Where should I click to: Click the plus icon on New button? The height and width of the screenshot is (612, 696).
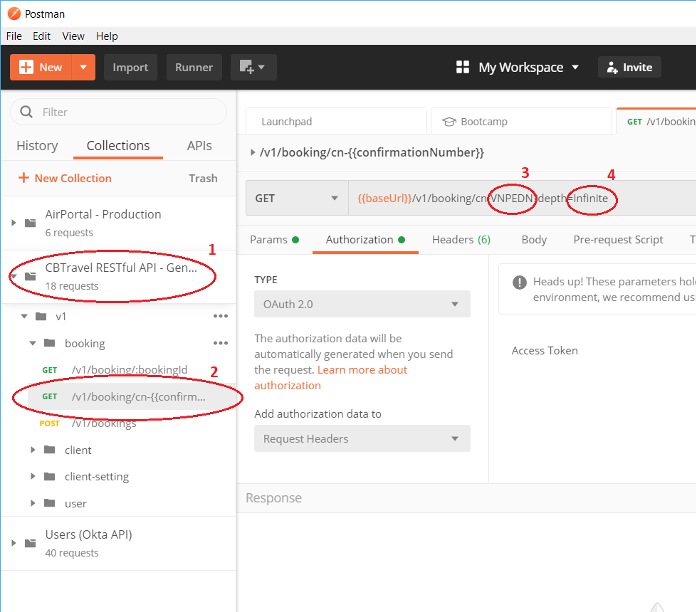coord(26,67)
